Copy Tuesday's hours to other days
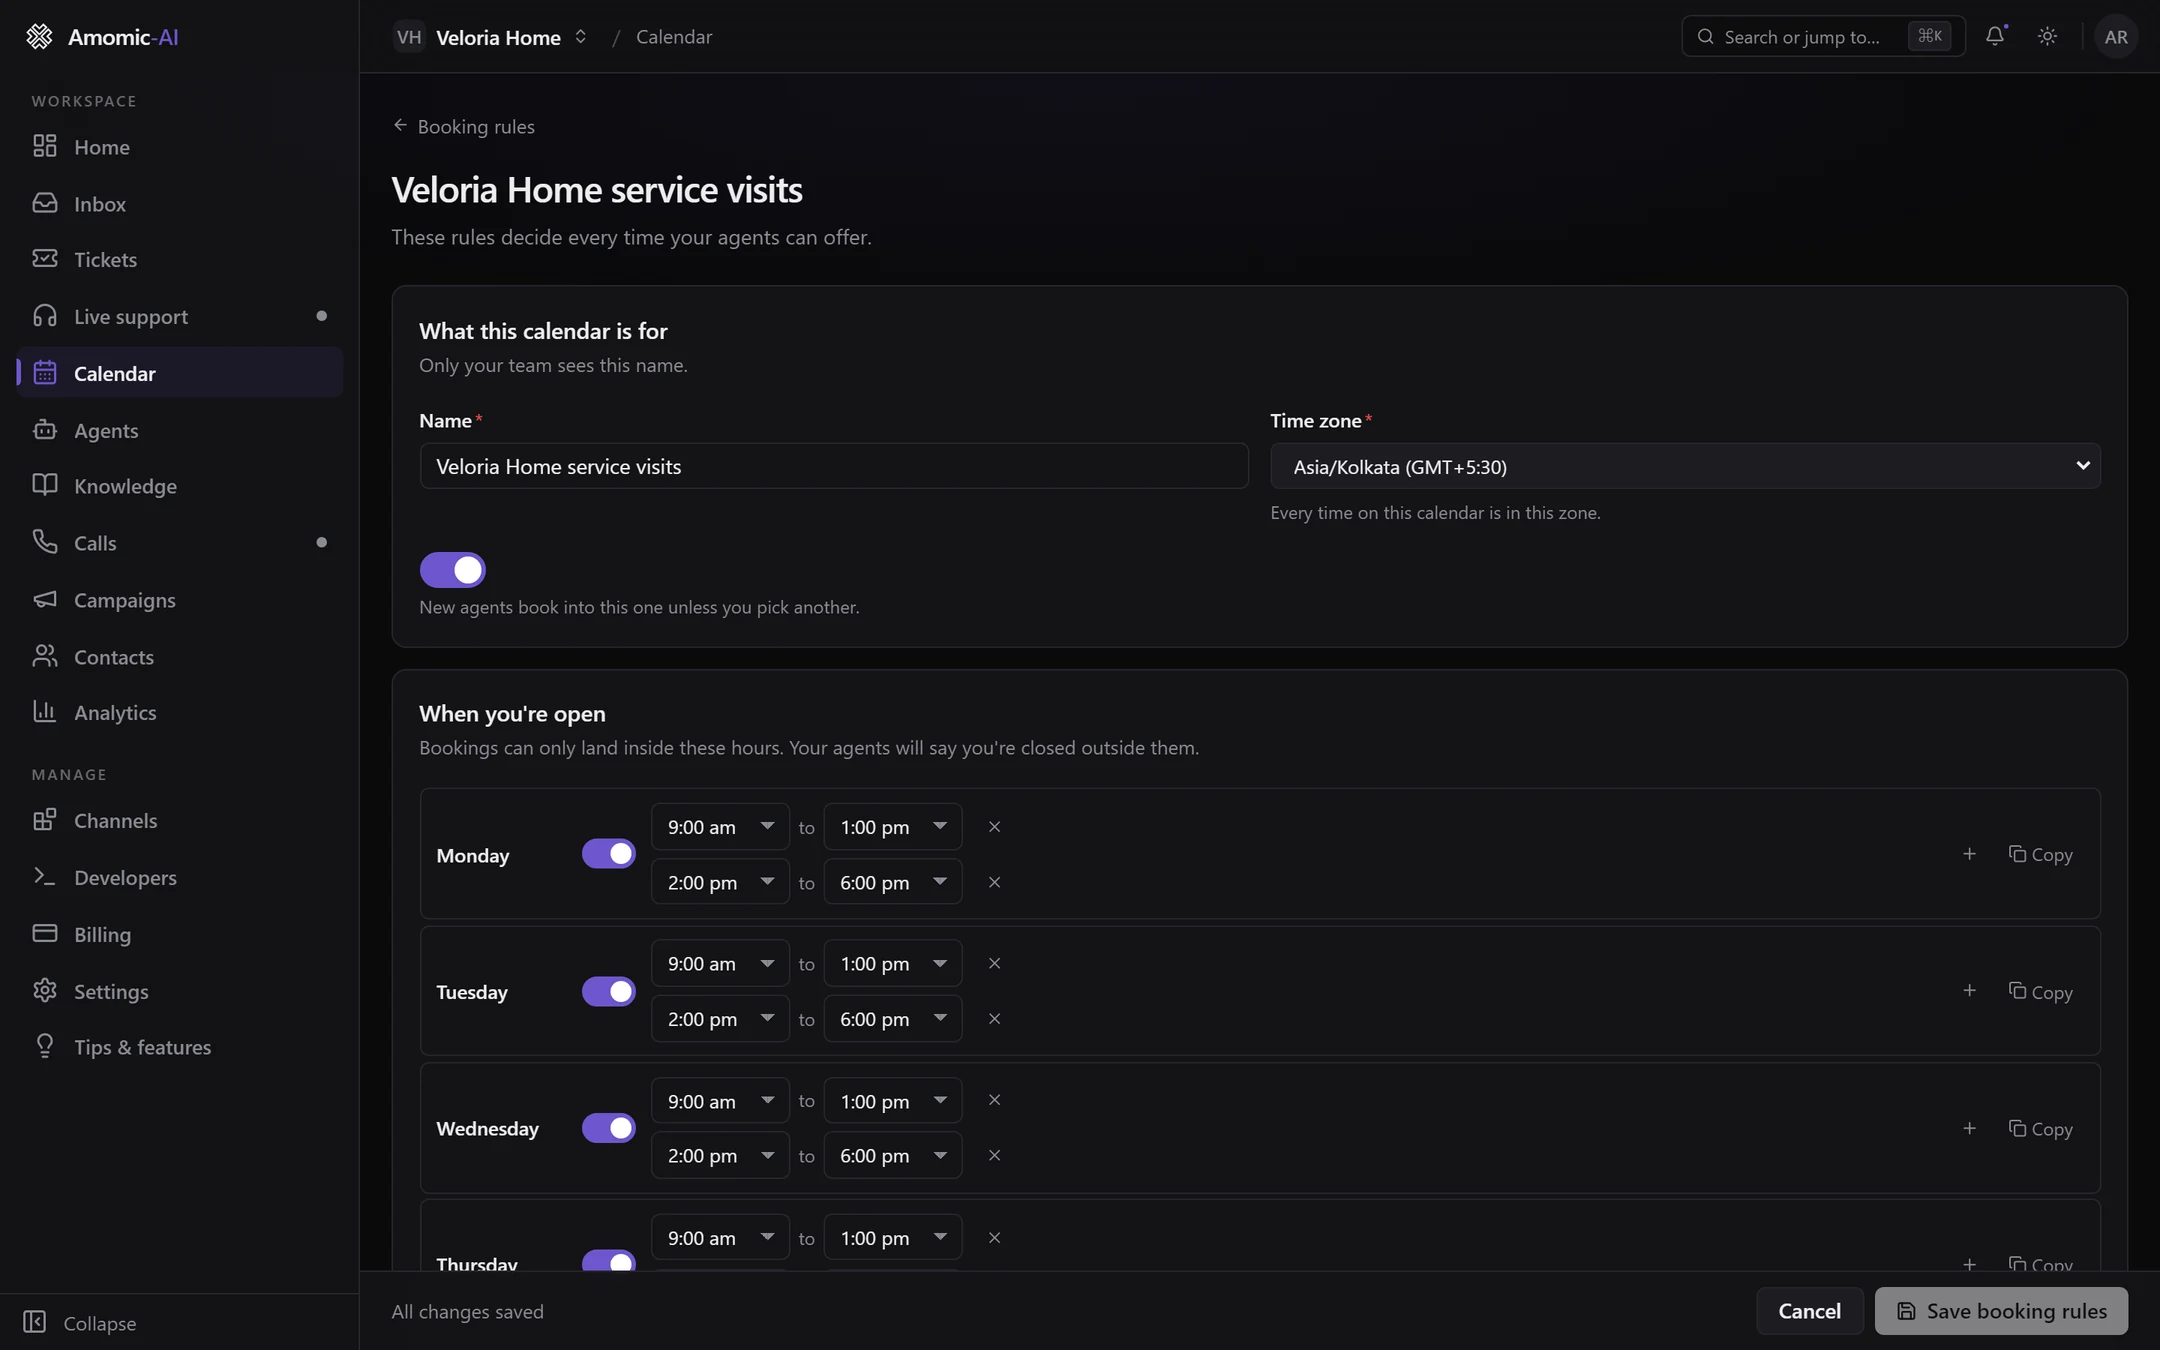2160x1350 pixels. 2040,992
